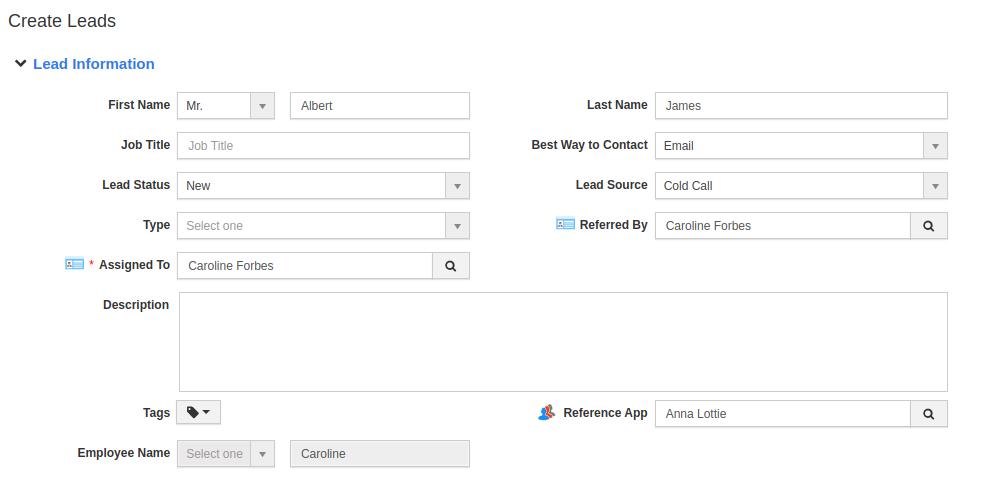The width and height of the screenshot is (988, 485).
Task: Click the Last Name field containing James
Action: pyautogui.click(x=801, y=106)
